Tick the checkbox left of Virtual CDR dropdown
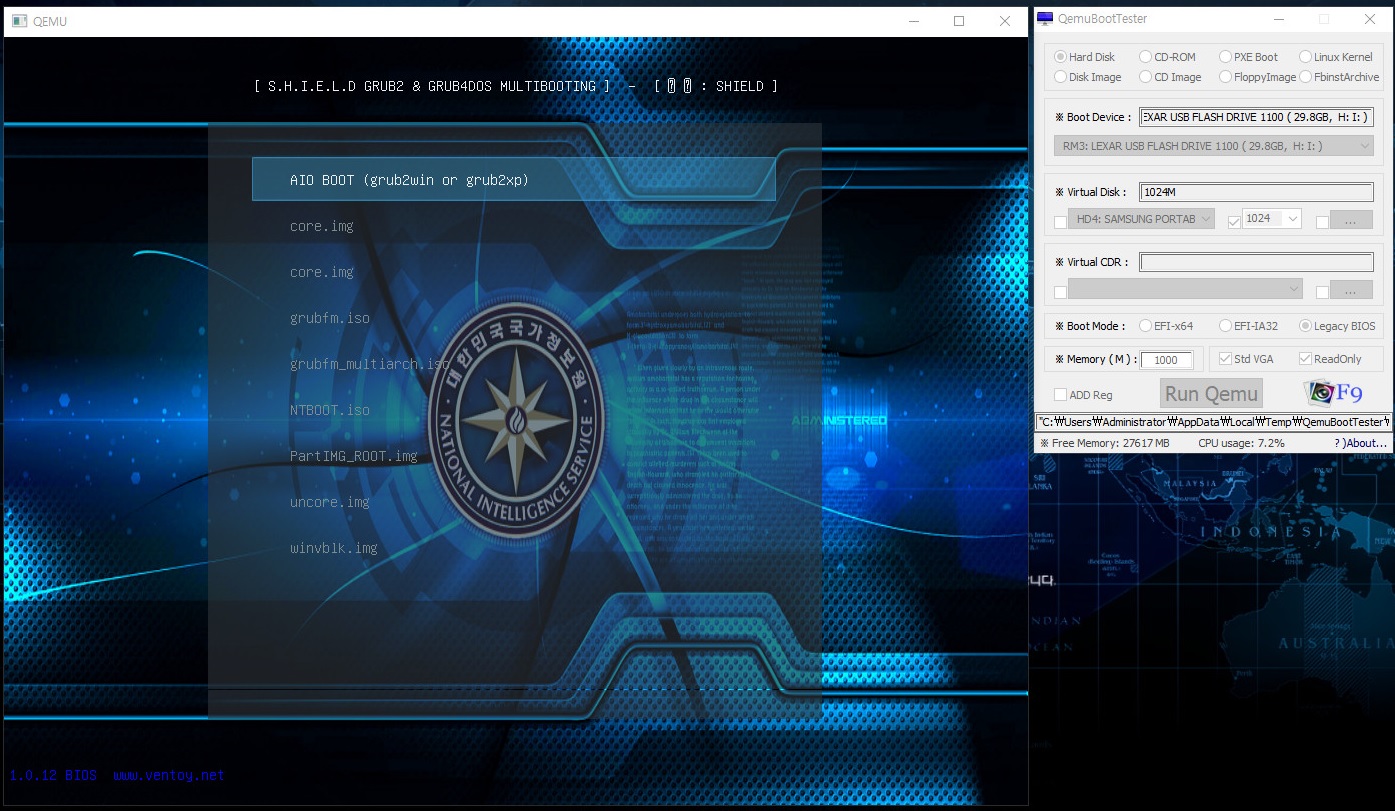The height and width of the screenshot is (811, 1395). (1060, 292)
